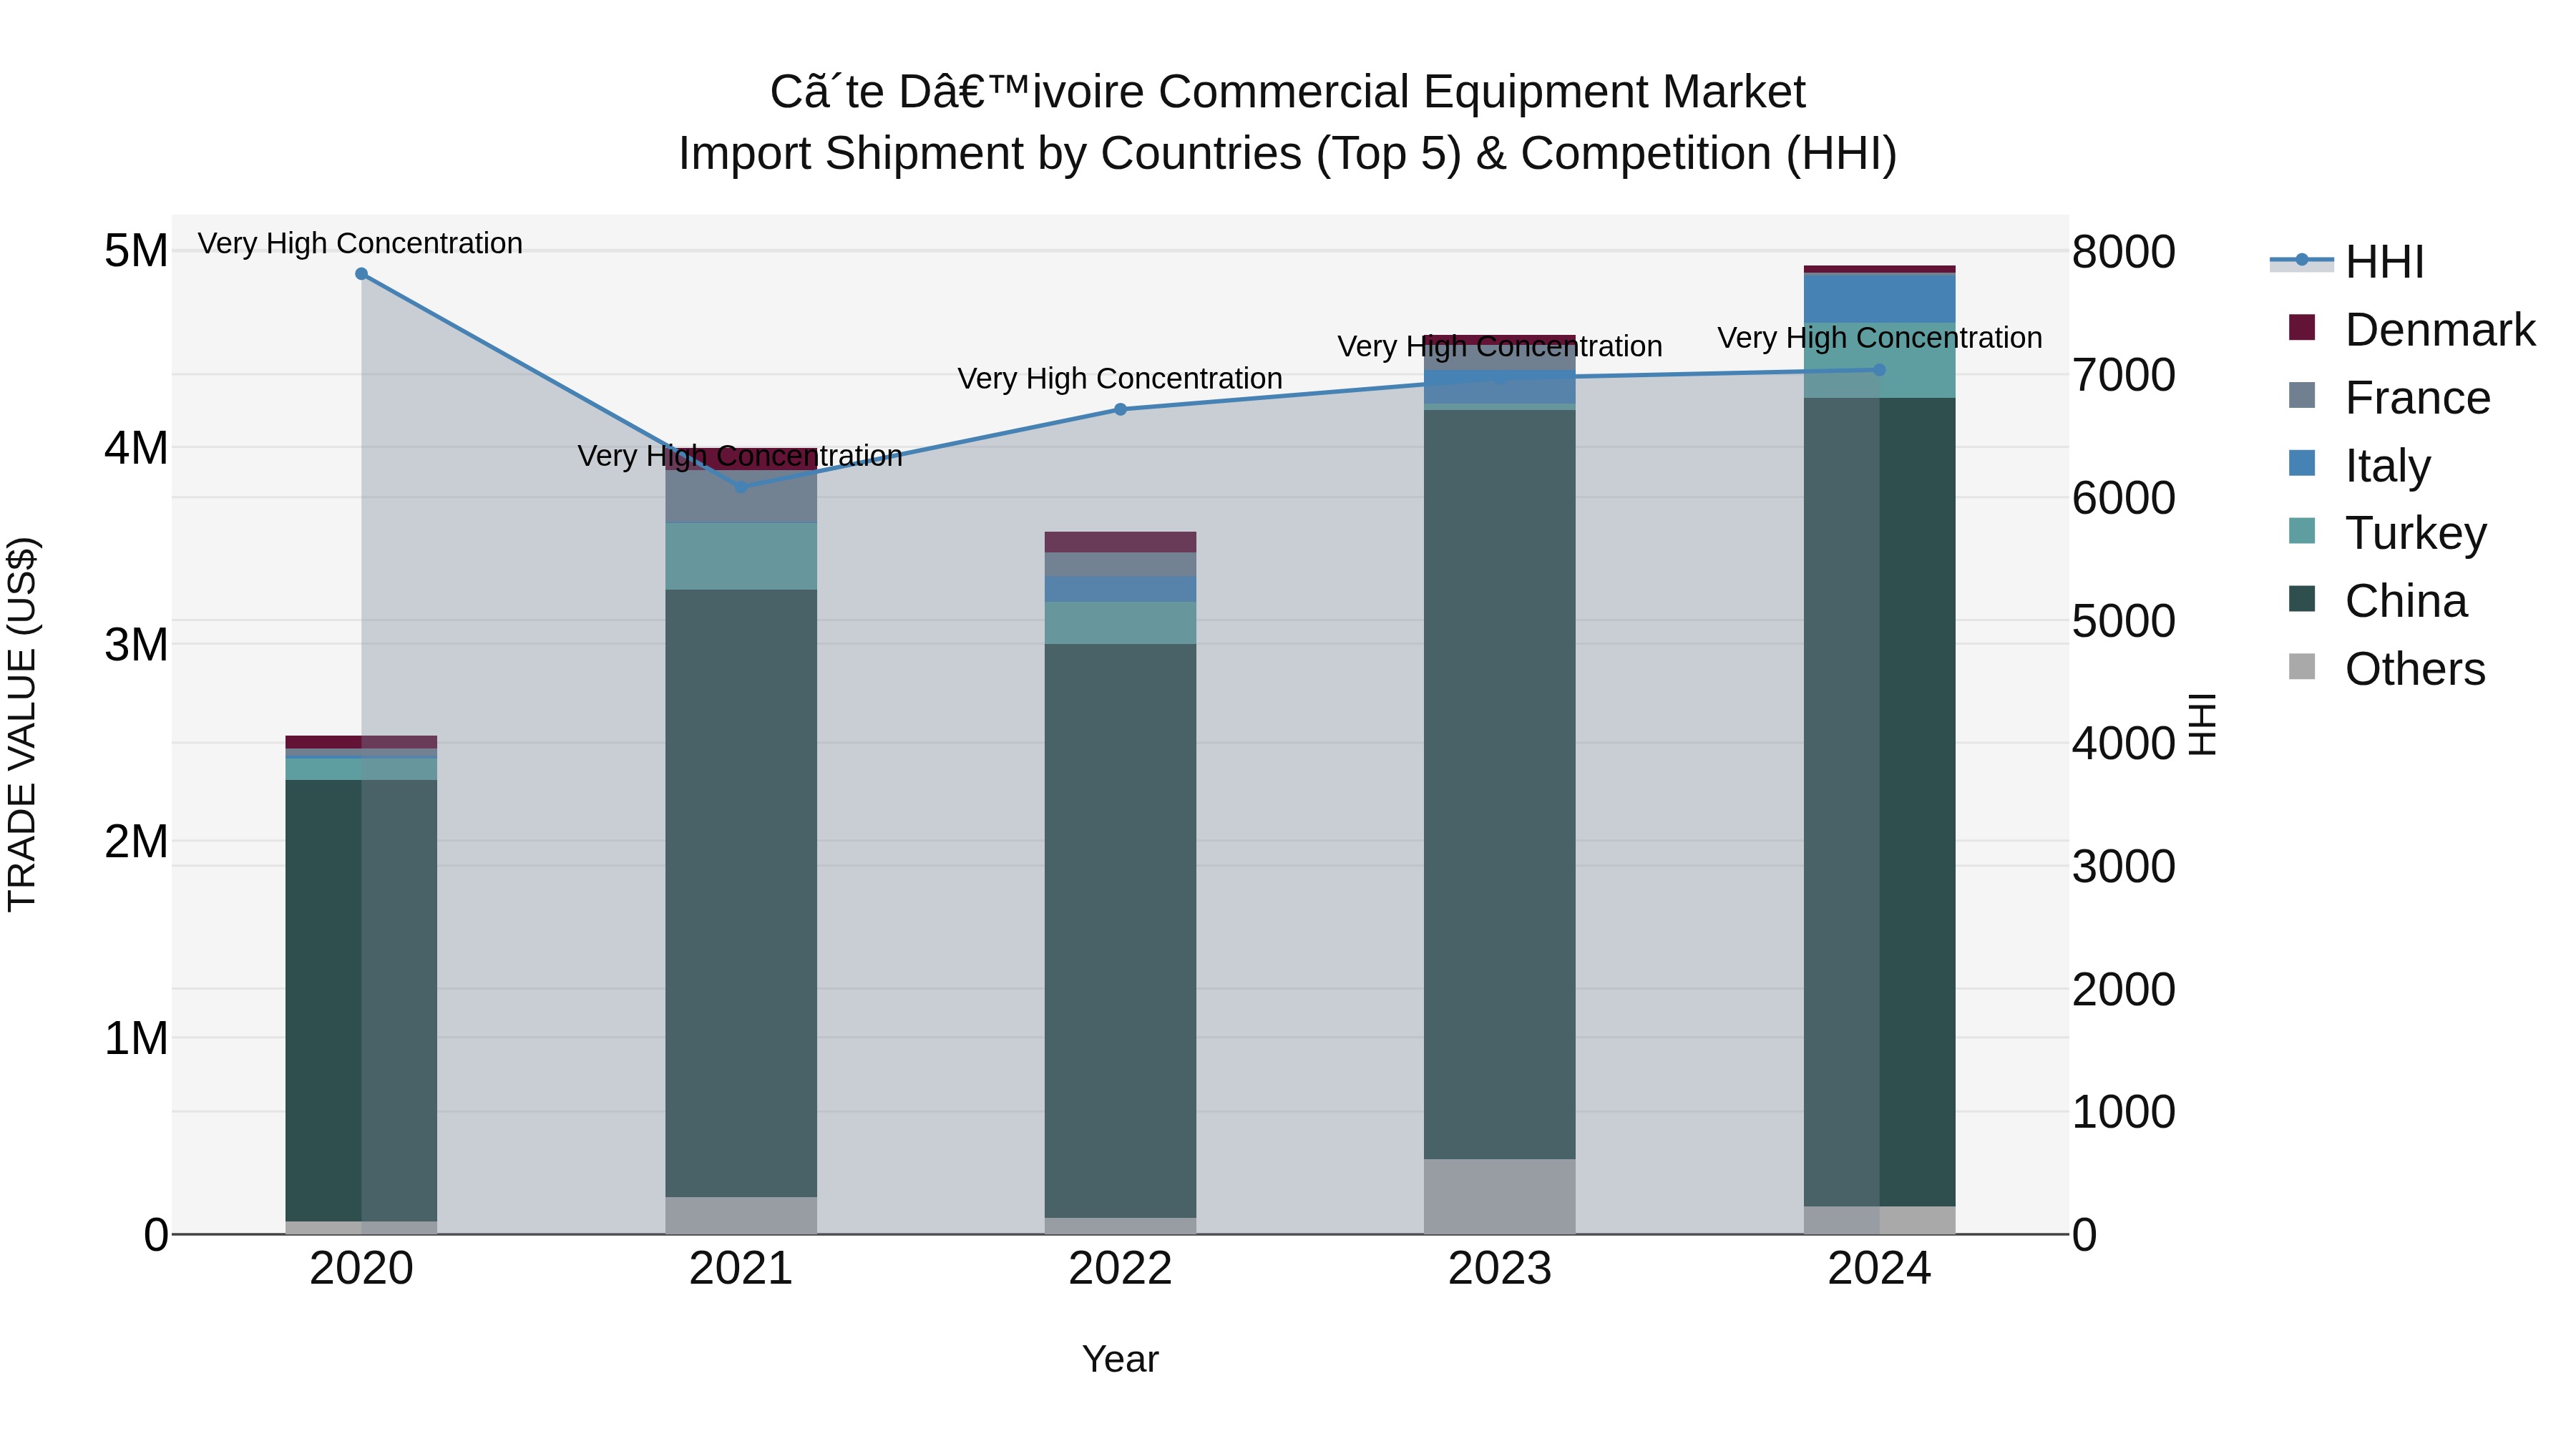The height and width of the screenshot is (1449, 2576).
Task: Click the Italy segment of the 2024 bar
Action: click(1879, 298)
